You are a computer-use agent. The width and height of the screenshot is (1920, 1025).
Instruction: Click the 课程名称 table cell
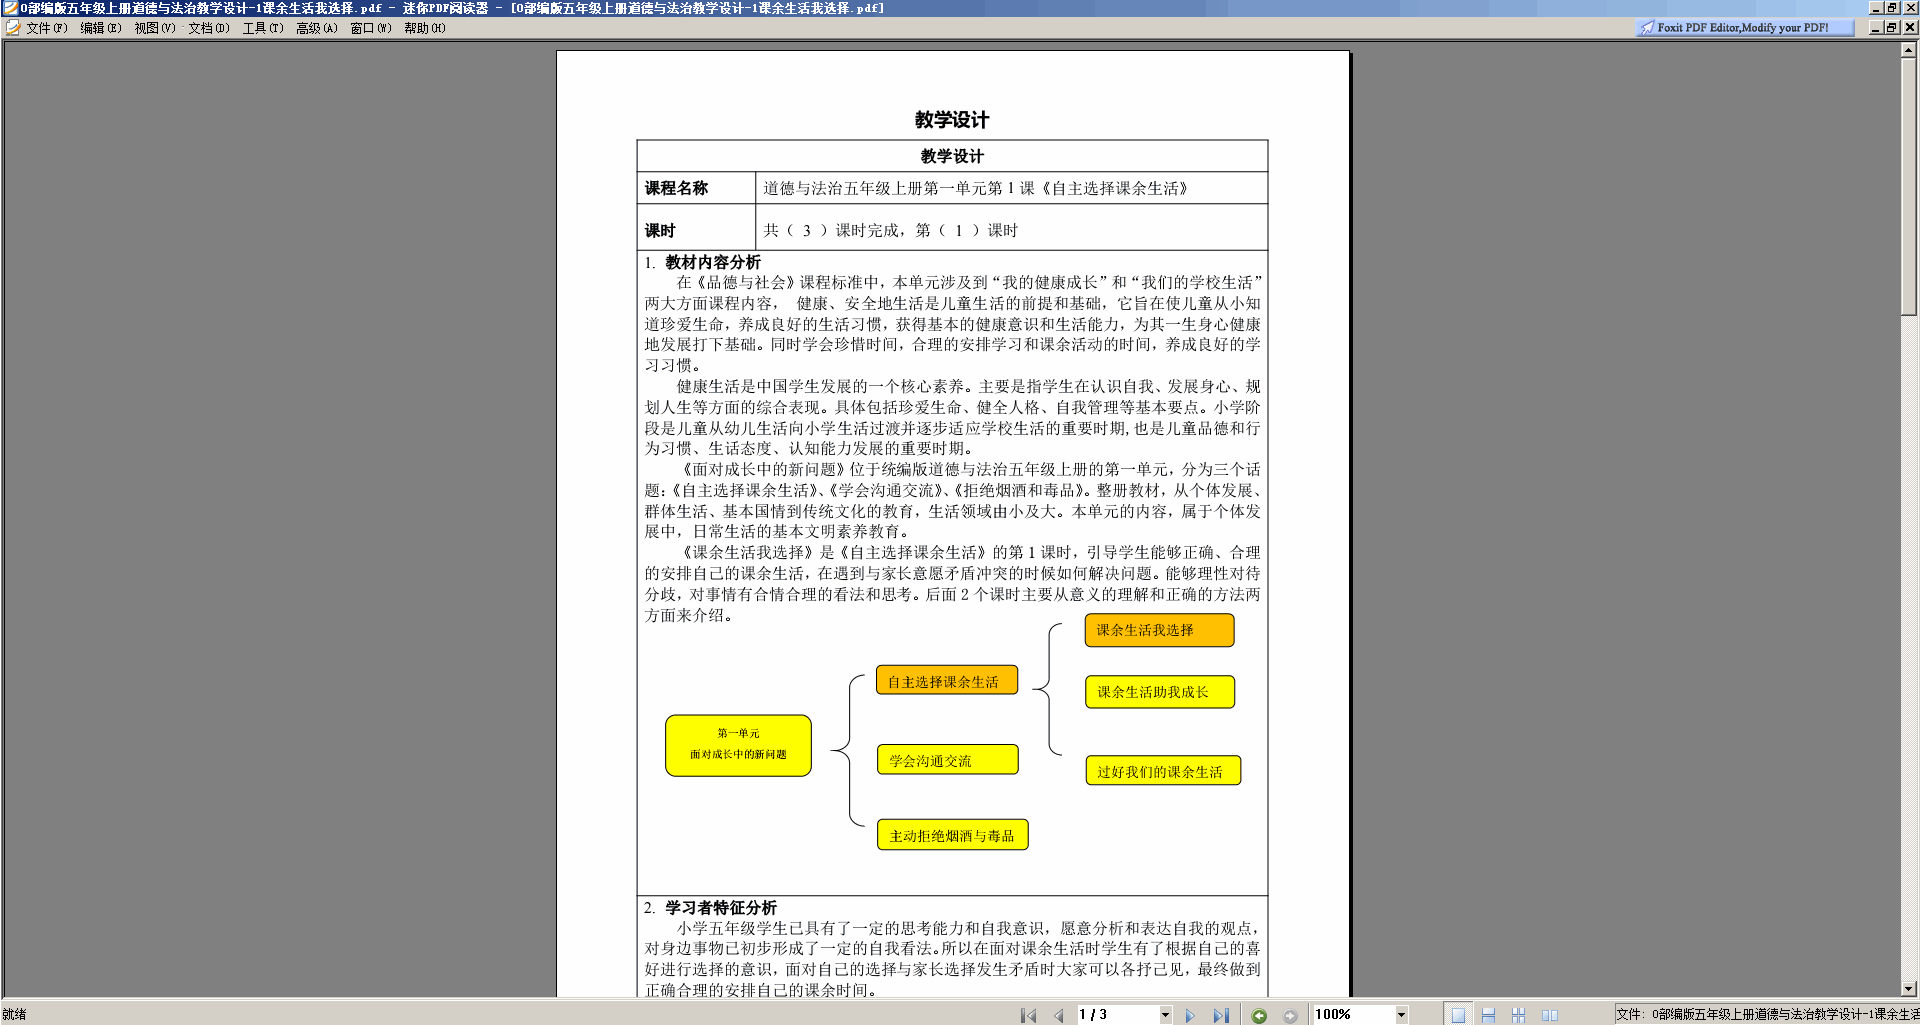click(696, 188)
